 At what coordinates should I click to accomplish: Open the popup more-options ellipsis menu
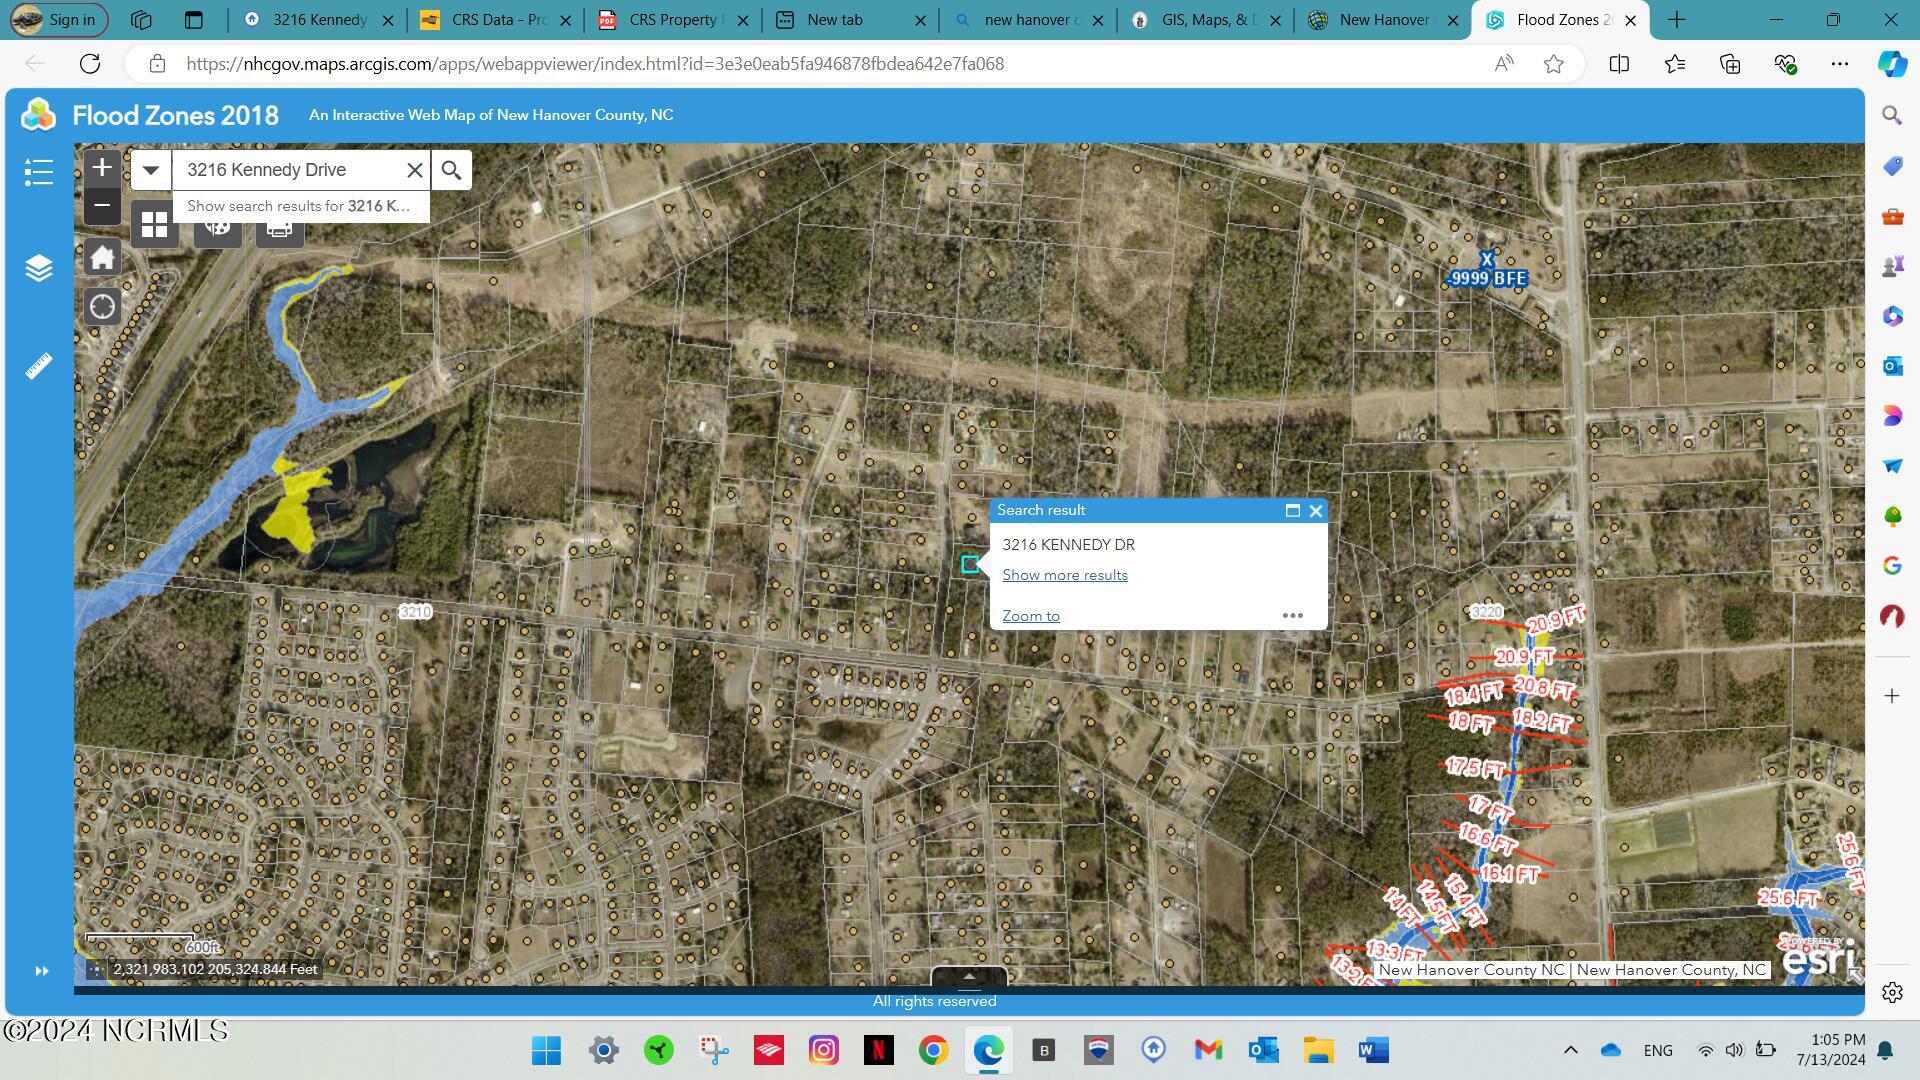click(x=1293, y=616)
